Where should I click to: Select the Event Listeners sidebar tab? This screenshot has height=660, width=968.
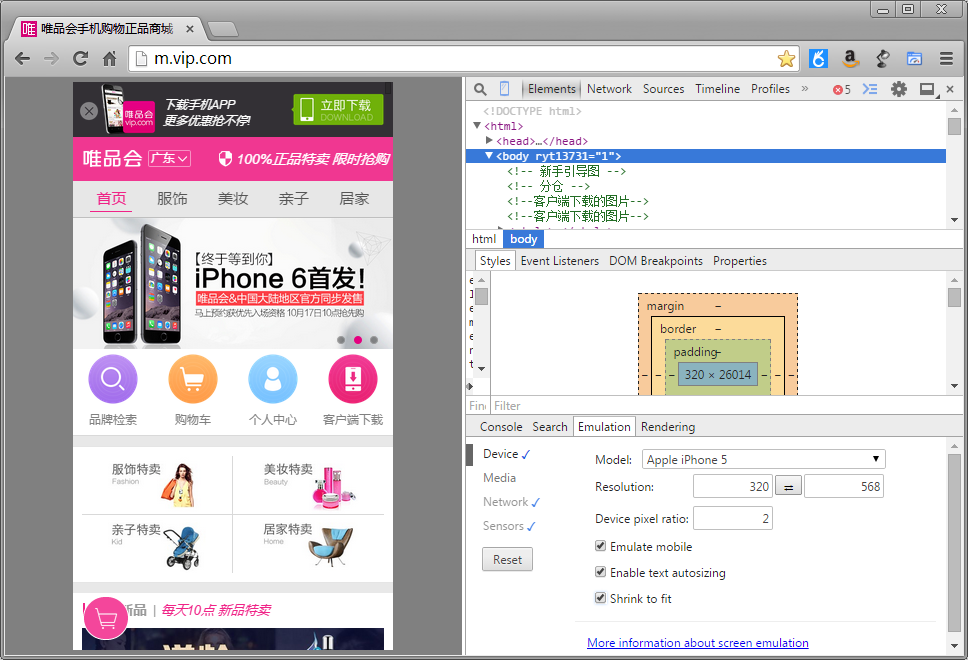tap(560, 261)
